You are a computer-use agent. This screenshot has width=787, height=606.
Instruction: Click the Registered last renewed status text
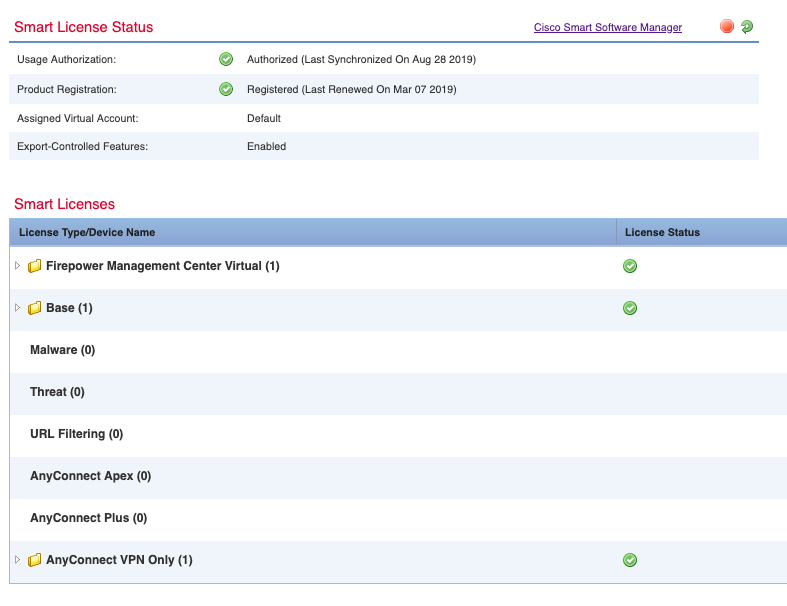click(x=351, y=89)
